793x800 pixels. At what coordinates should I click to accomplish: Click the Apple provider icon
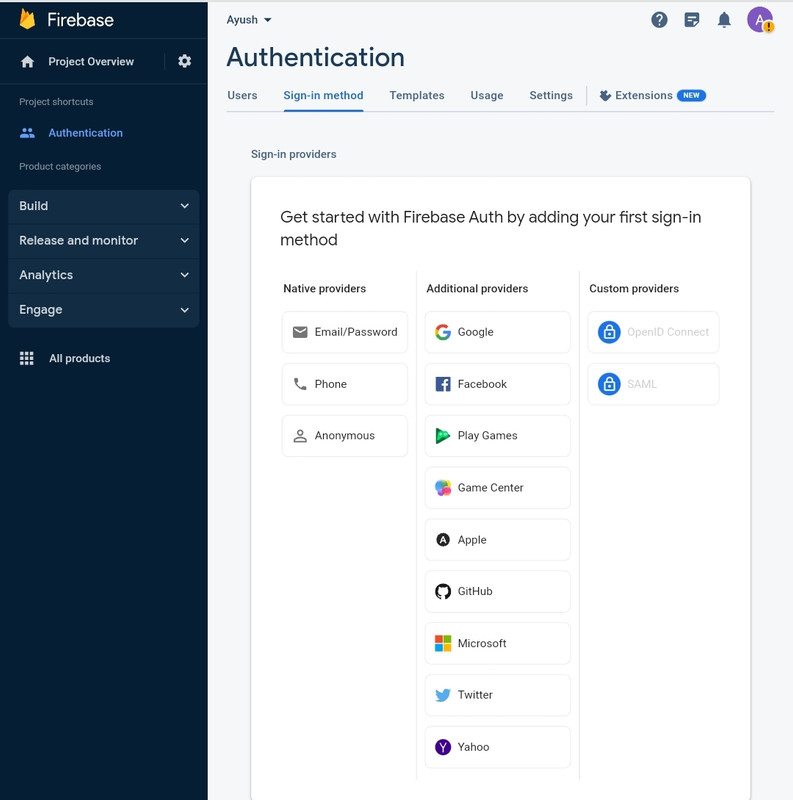443,539
